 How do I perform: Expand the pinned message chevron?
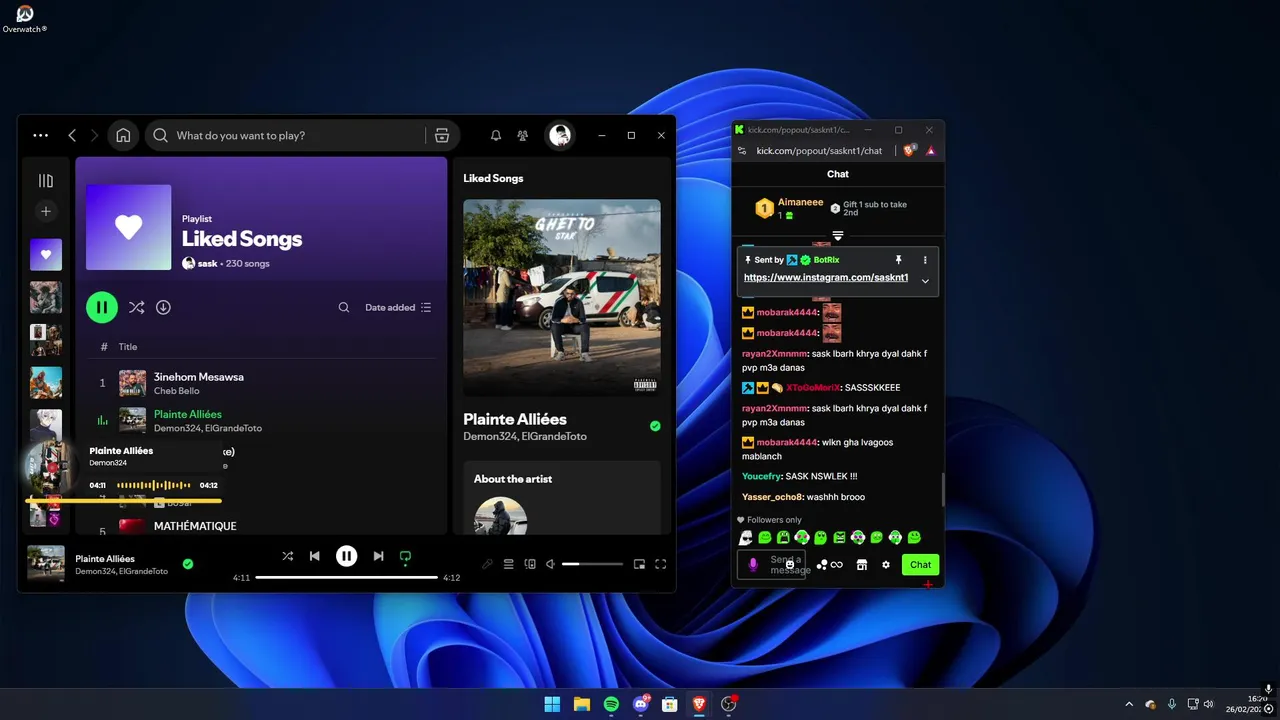tap(925, 281)
